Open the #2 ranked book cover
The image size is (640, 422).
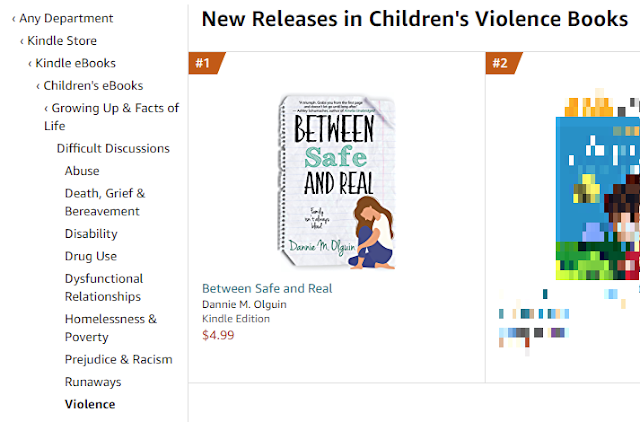click(x=597, y=188)
